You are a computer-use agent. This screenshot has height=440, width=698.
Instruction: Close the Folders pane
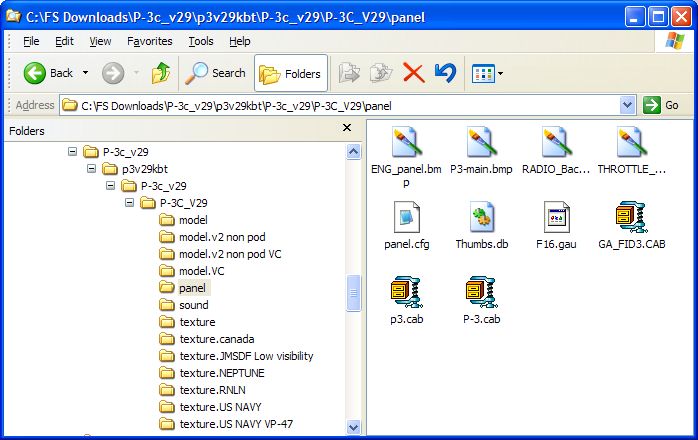tap(347, 128)
